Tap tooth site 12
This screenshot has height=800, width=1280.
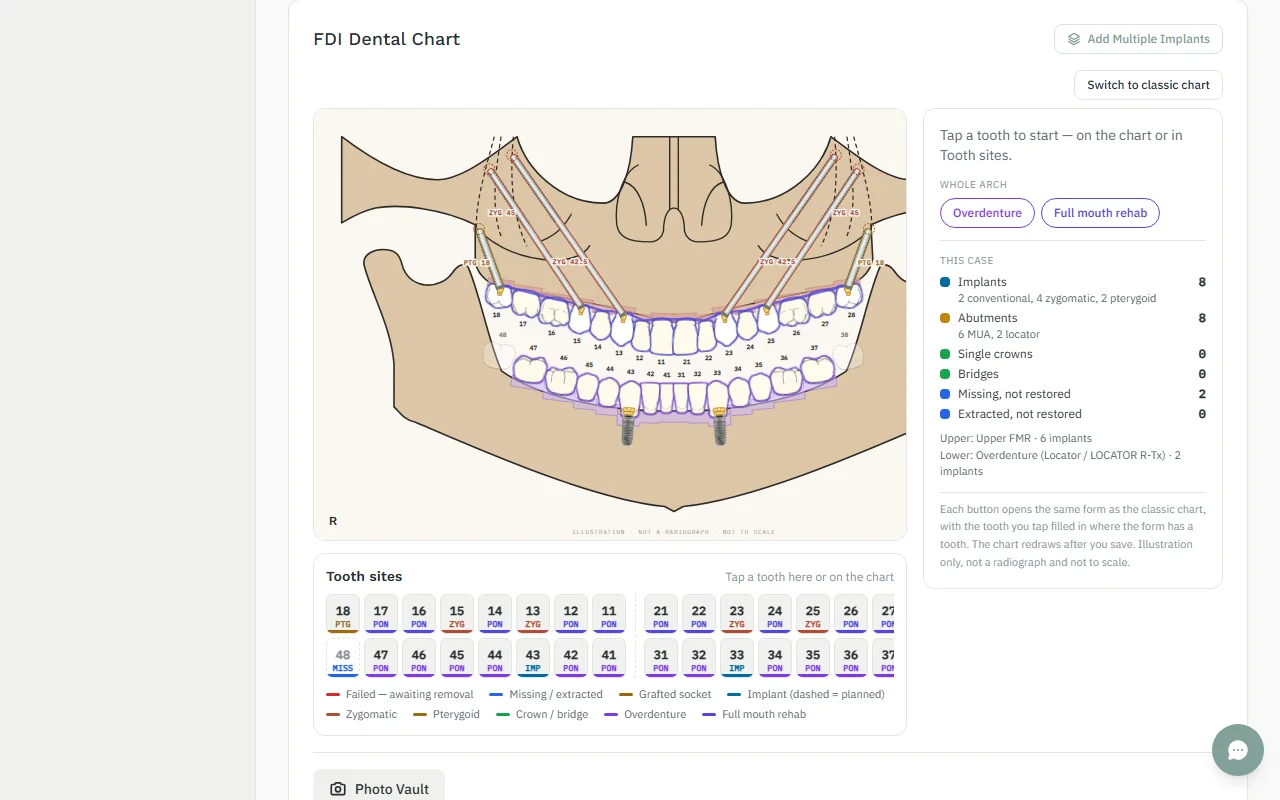coord(571,614)
